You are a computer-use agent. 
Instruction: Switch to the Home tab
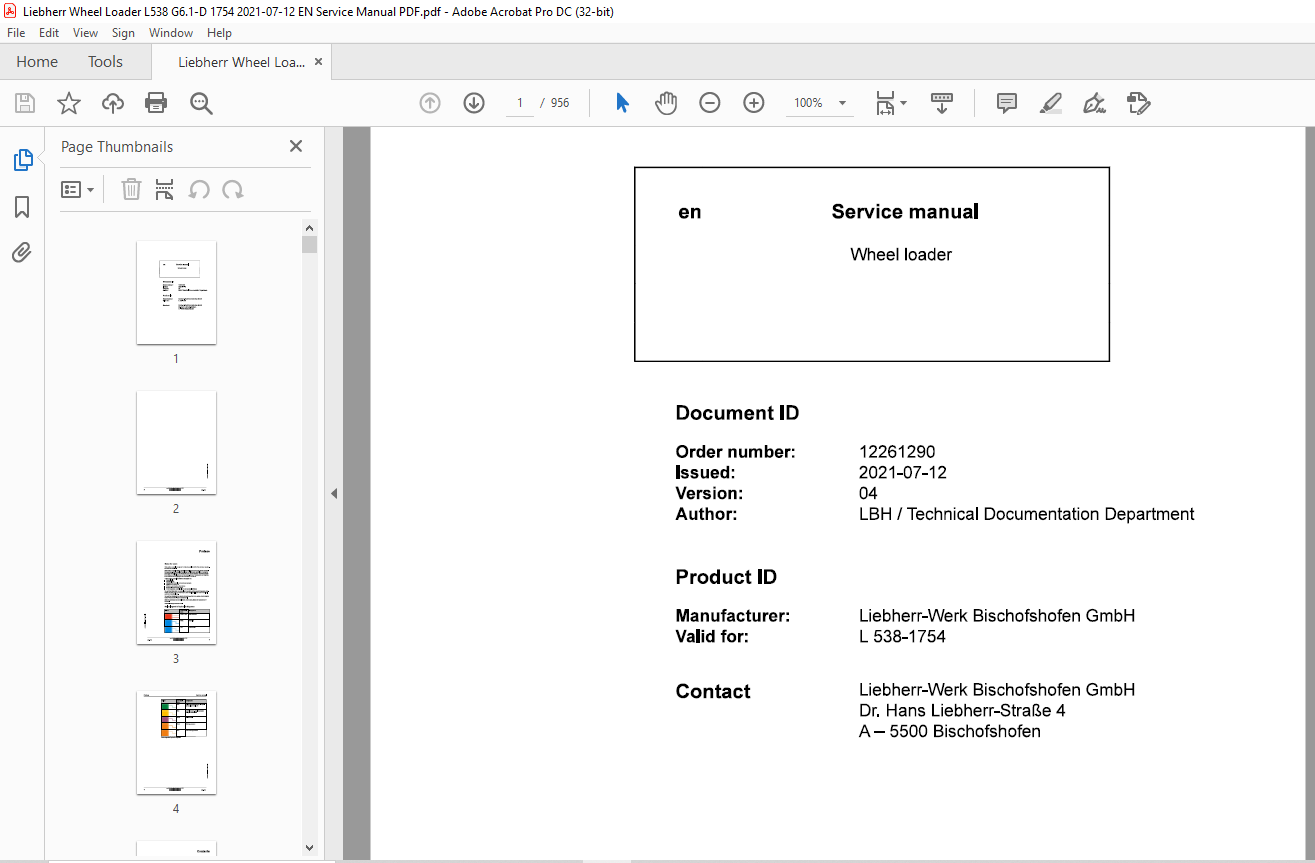37,62
